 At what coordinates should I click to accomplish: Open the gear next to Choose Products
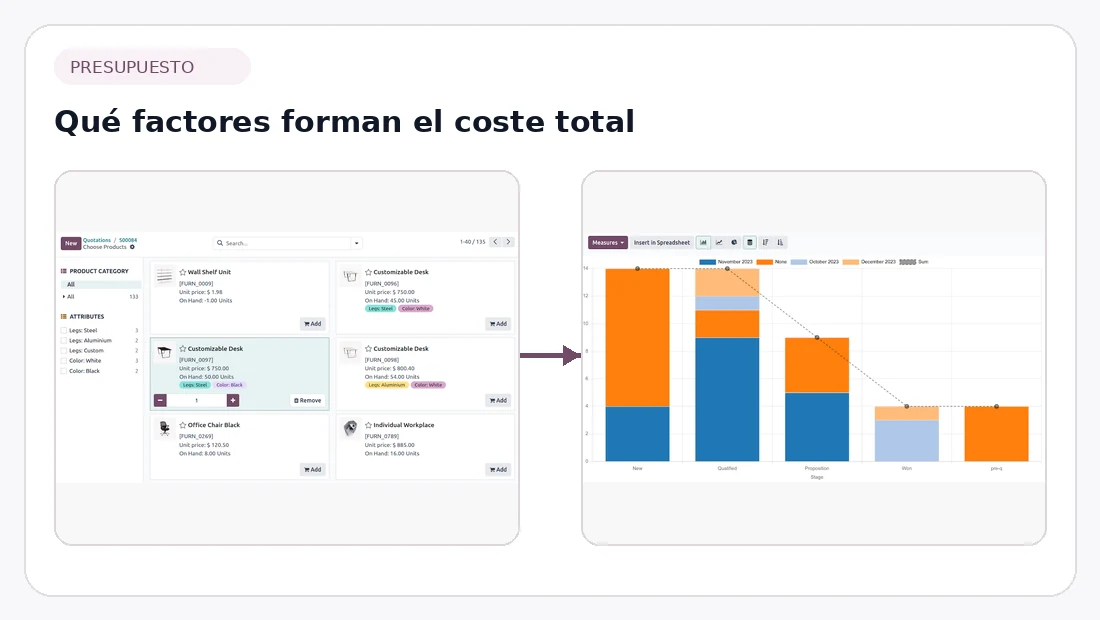(x=132, y=247)
